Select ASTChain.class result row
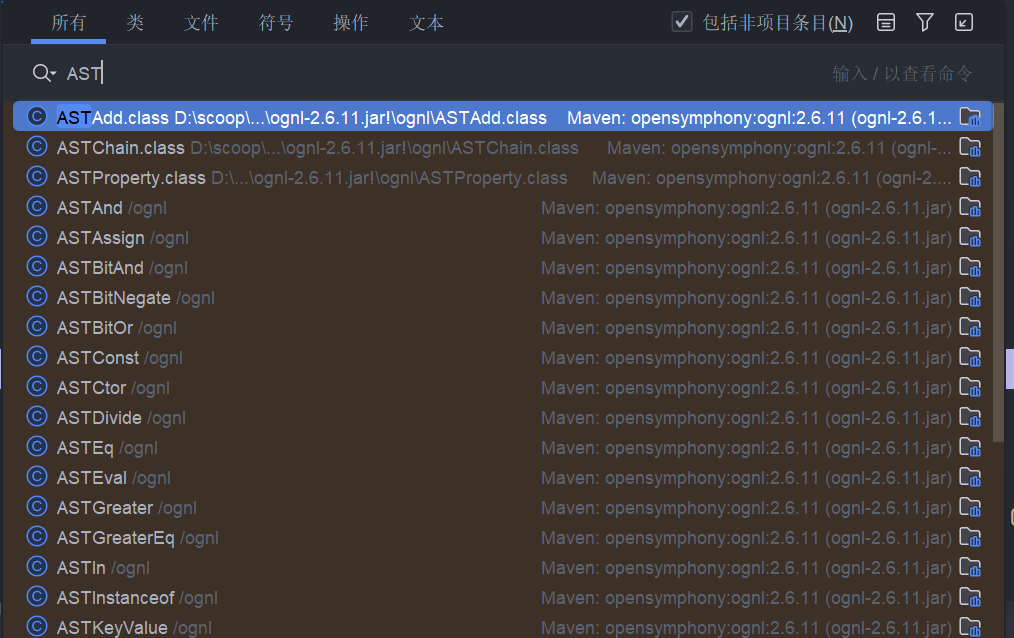Viewport: 1014px width, 638px height. click(502, 147)
